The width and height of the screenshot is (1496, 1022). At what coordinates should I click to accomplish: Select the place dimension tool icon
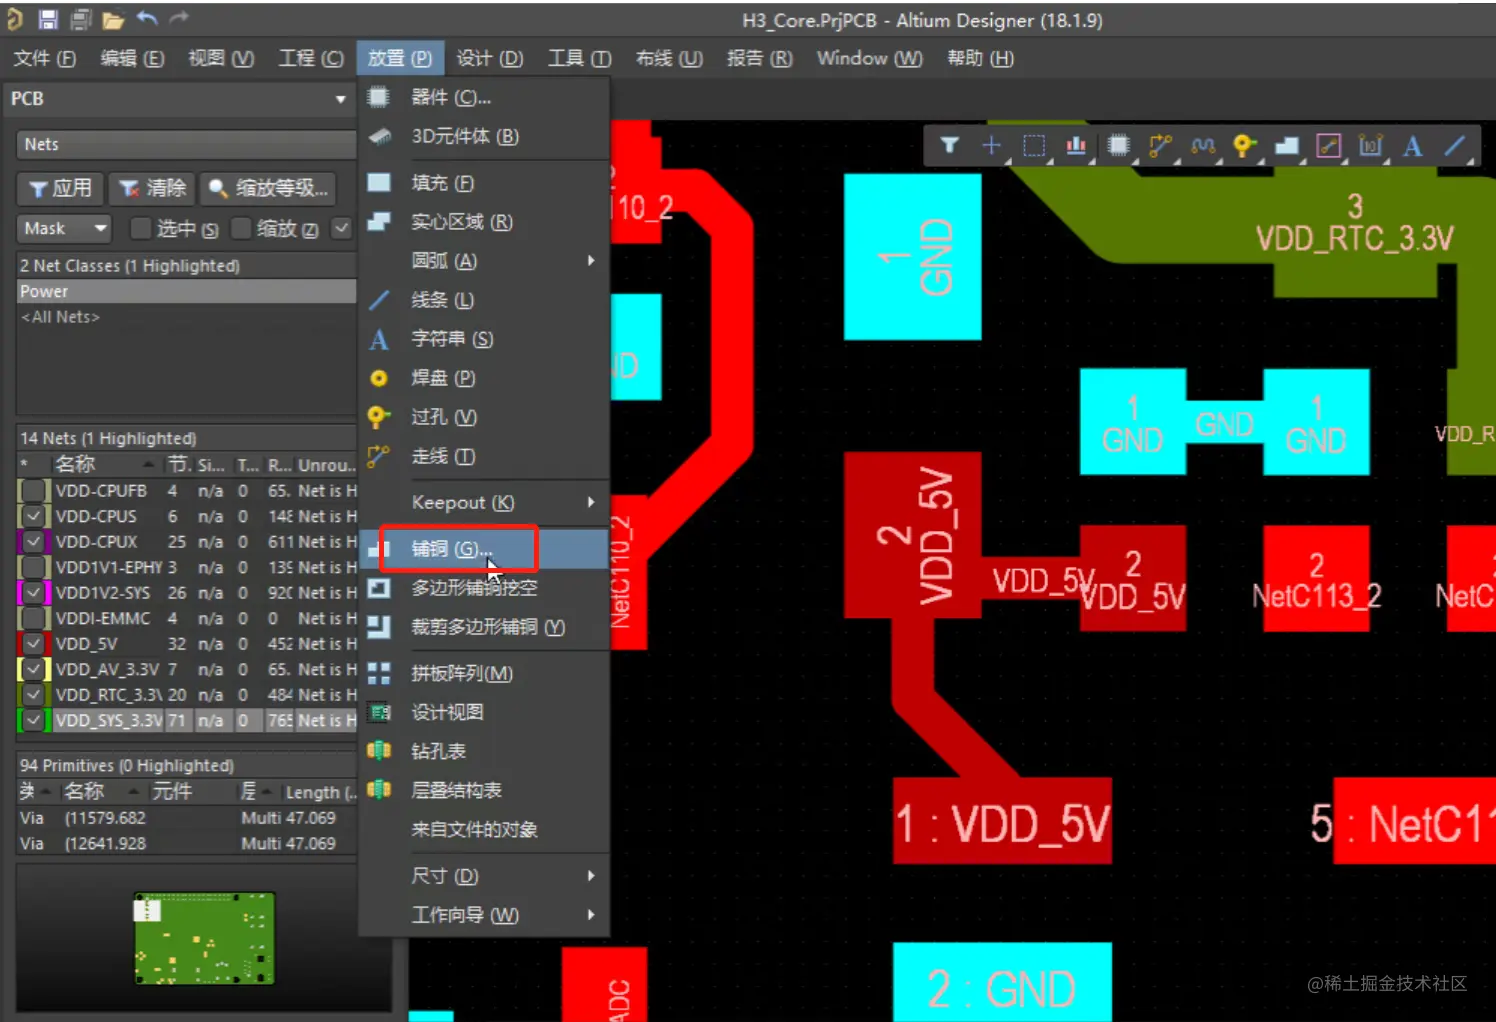(1370, 146)
